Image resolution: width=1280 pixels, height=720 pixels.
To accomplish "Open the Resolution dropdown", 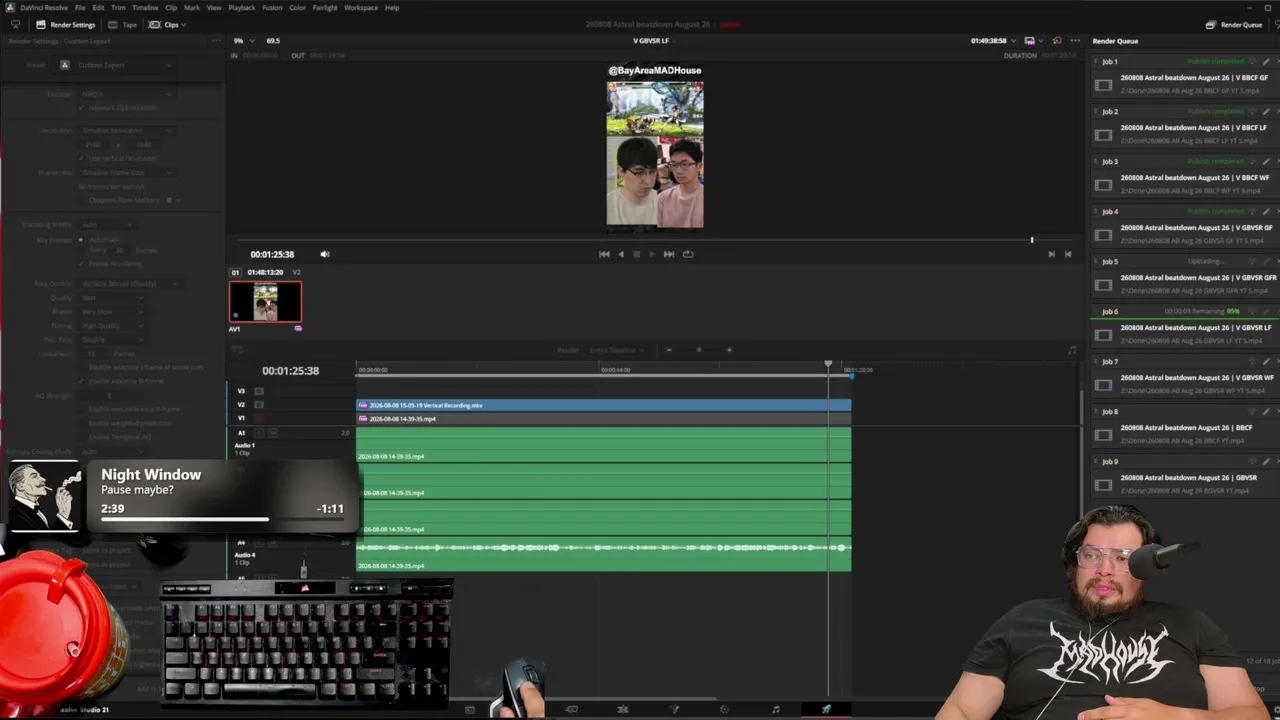I will [127, 130].
